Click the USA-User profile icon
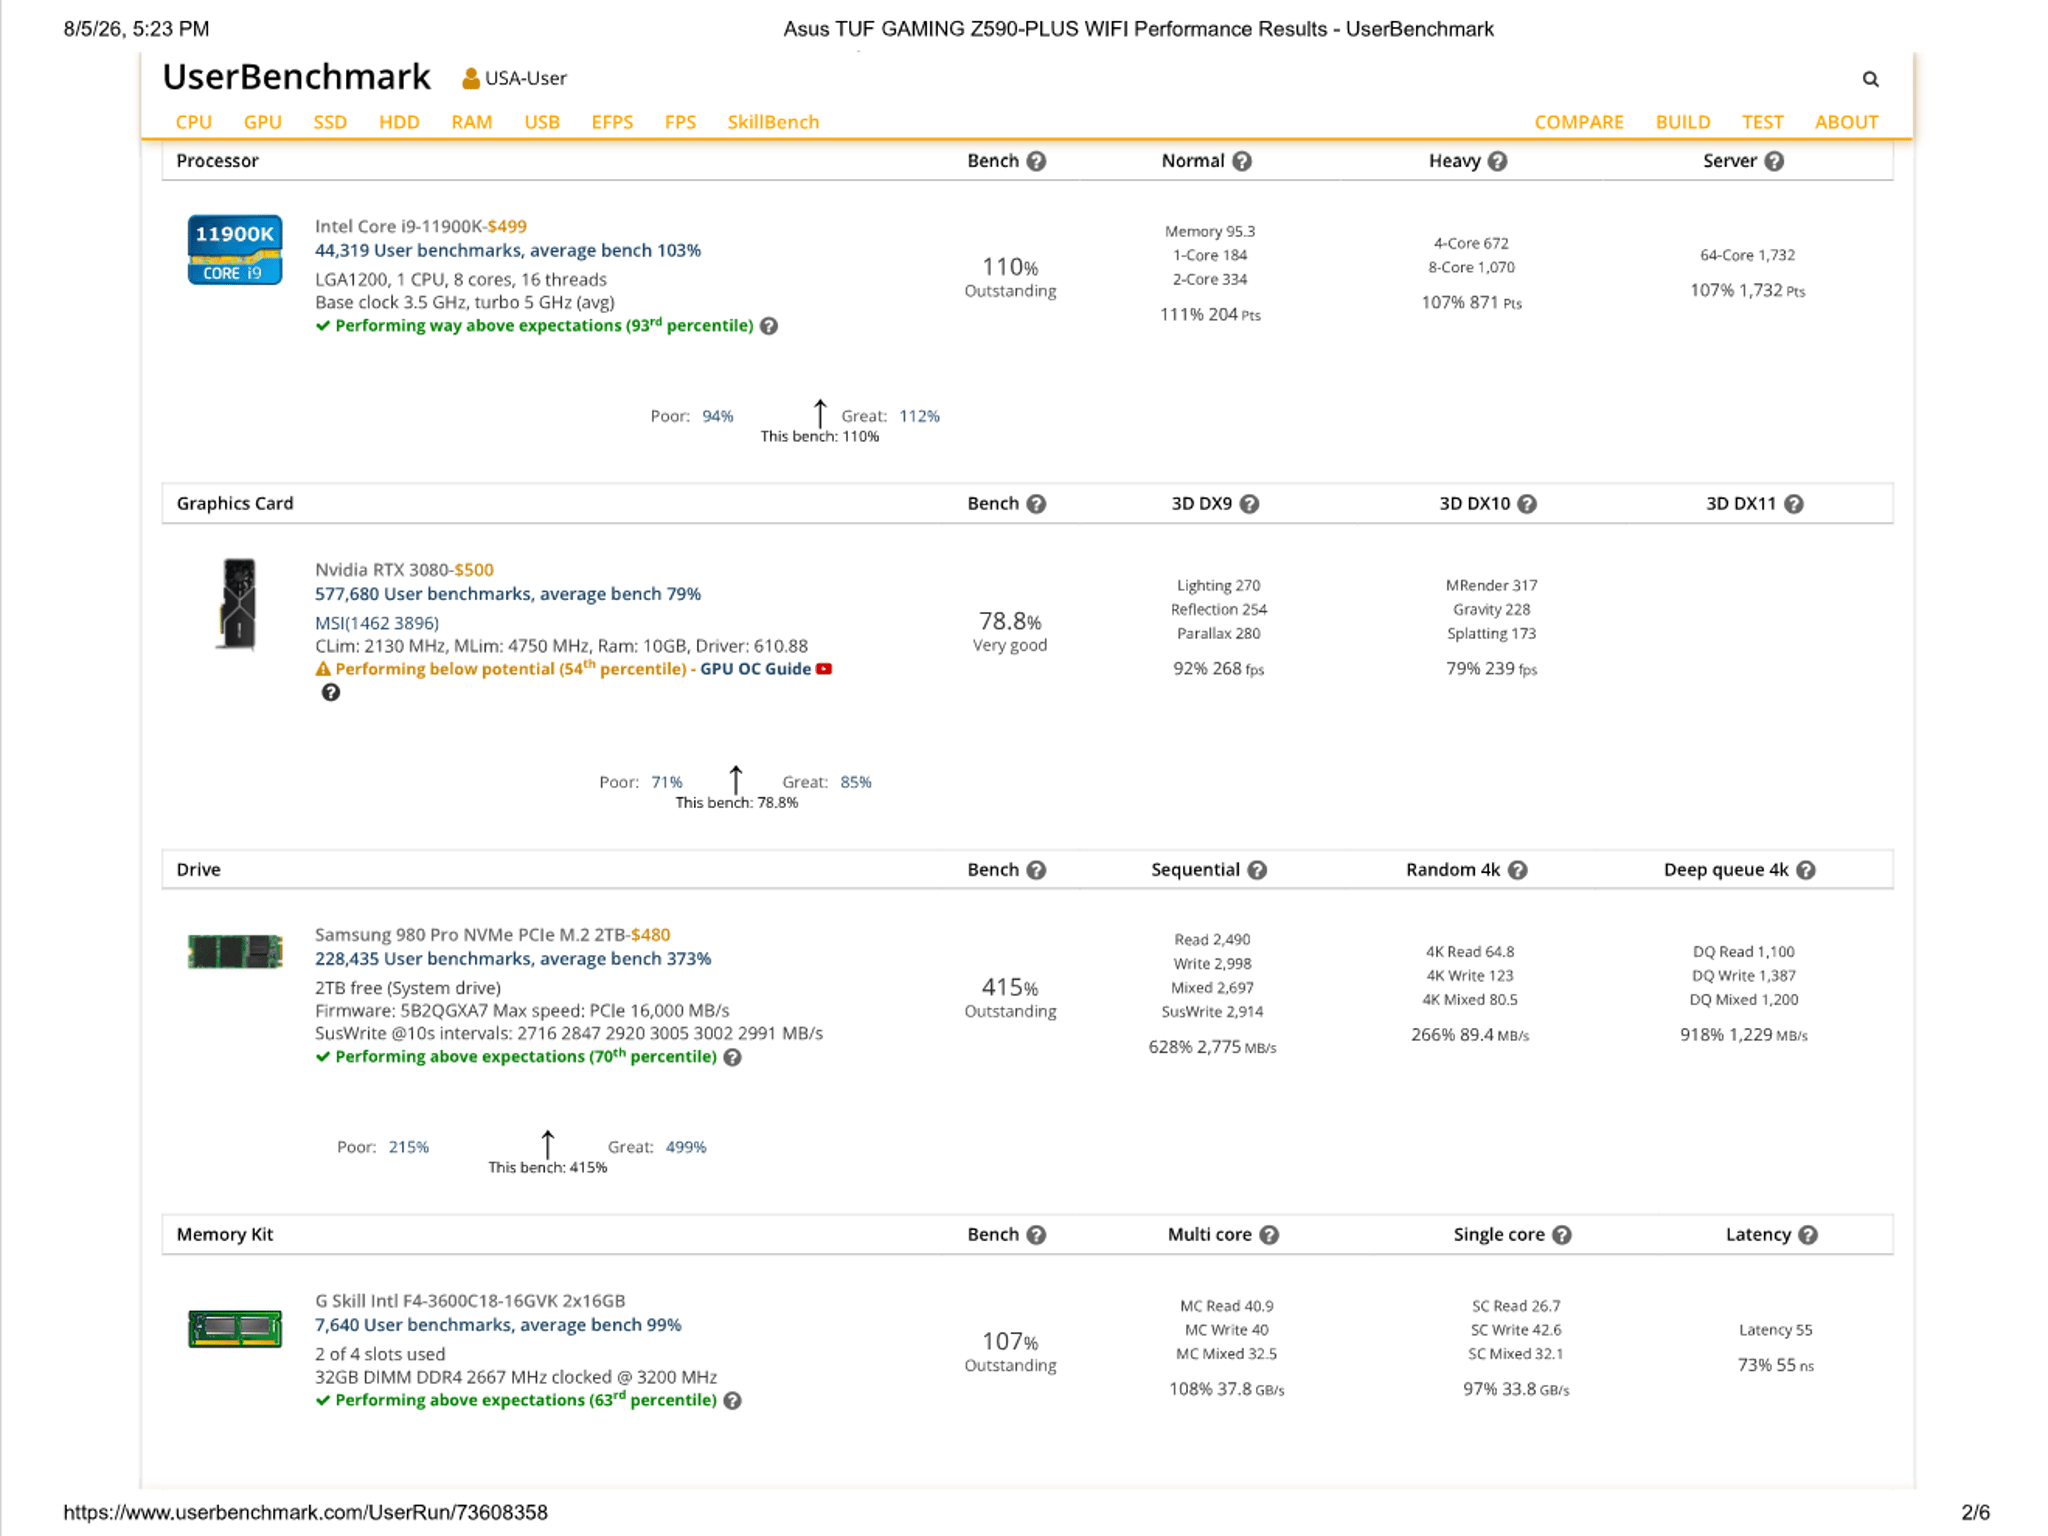Image resolution: width=2048 pixels, height=1536 pixels. click(470, 78)
